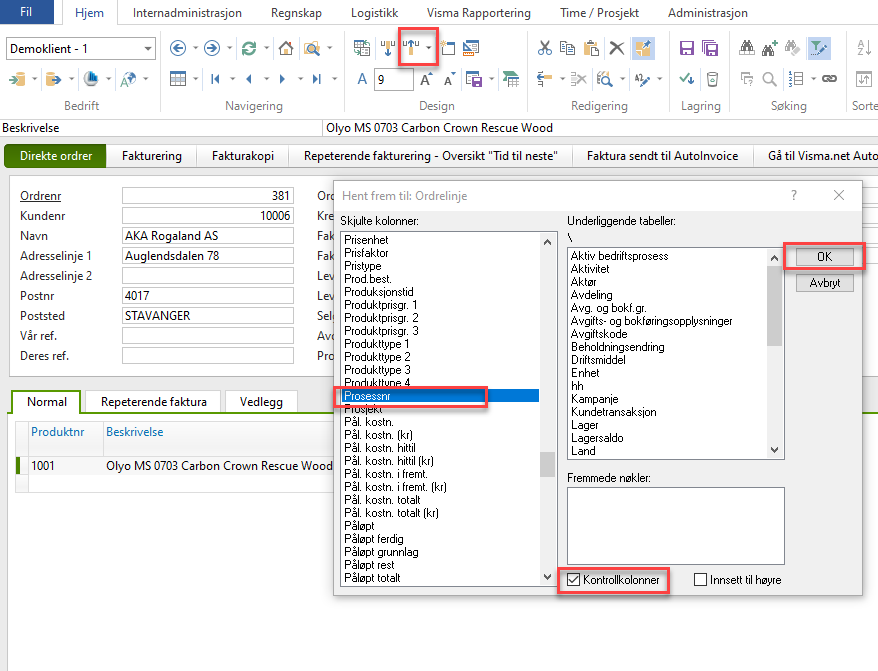Click the Navn field containing AKA Rogaland AS

click(208, 236)
